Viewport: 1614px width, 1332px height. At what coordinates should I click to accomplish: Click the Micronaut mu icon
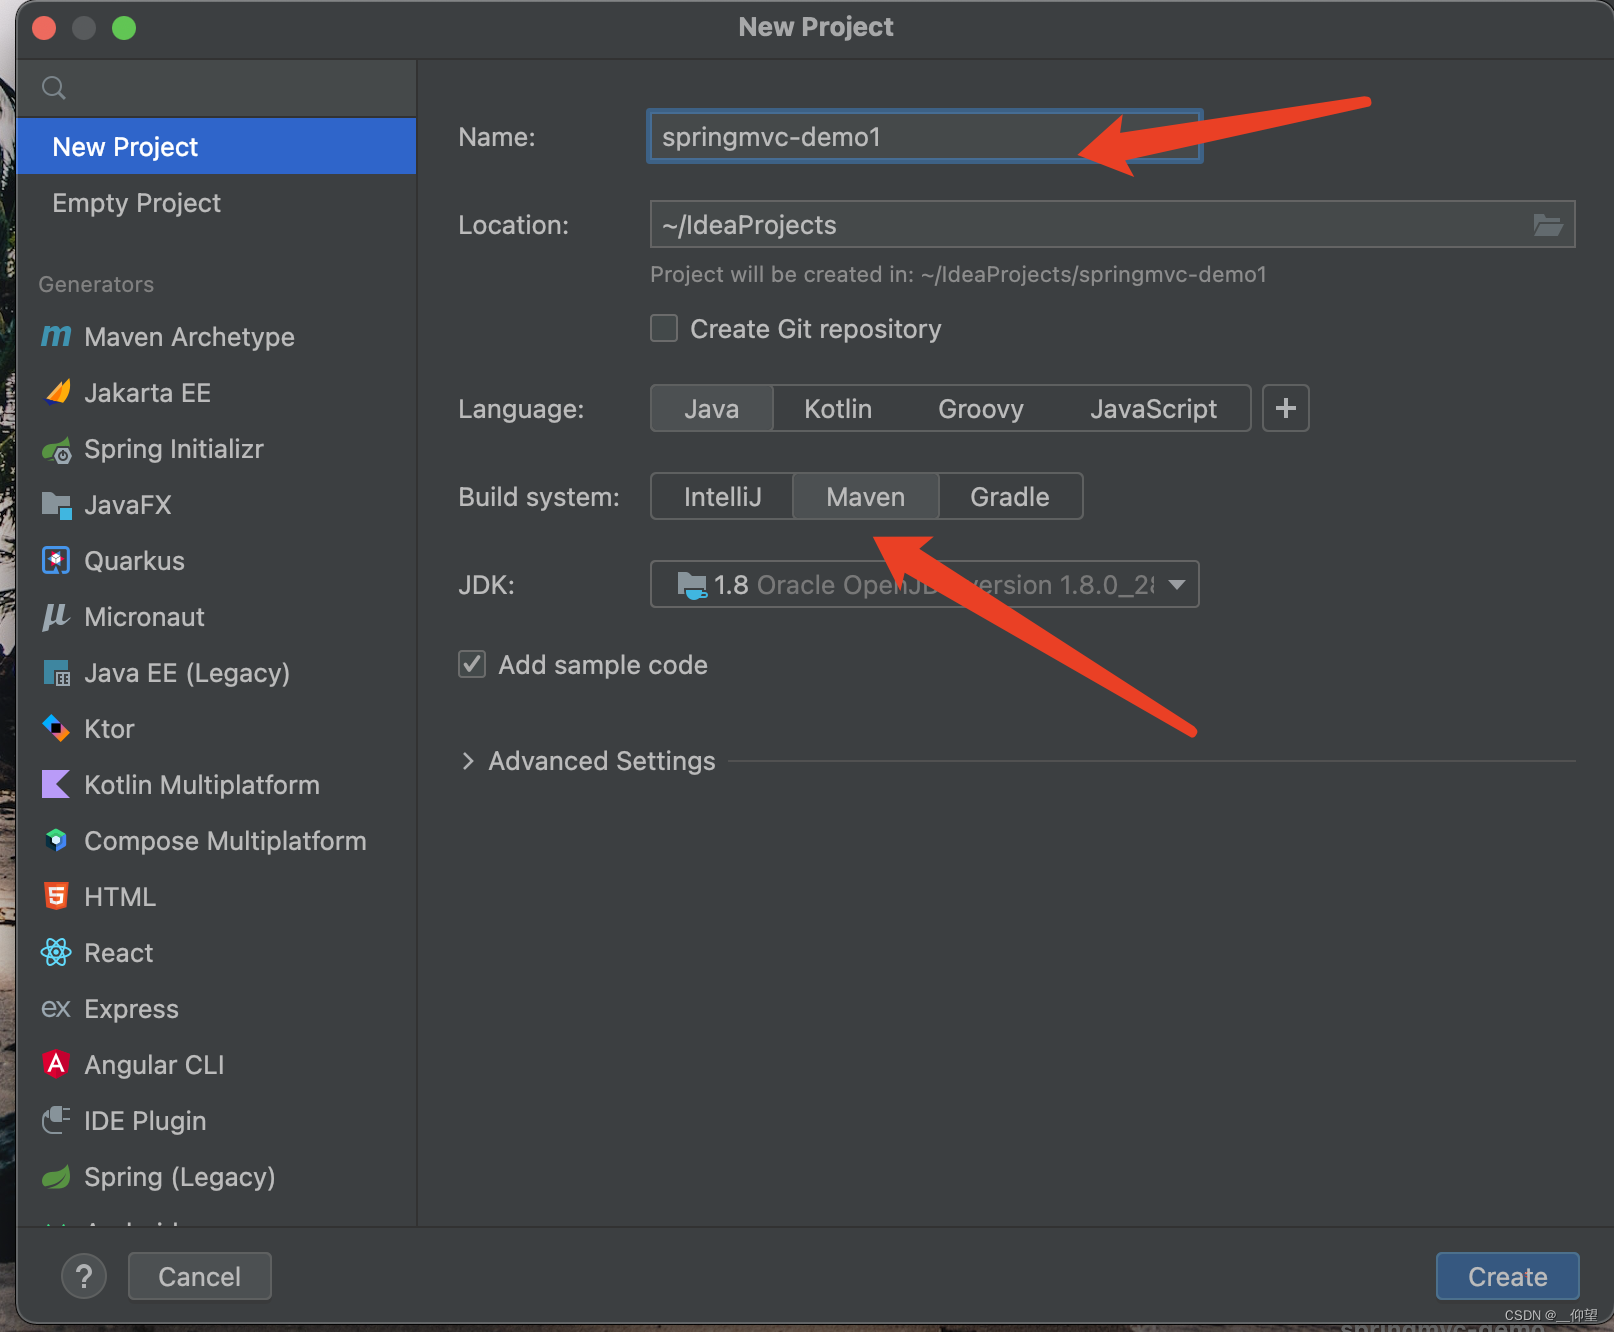pyautogui.click(x=56, y=617)
